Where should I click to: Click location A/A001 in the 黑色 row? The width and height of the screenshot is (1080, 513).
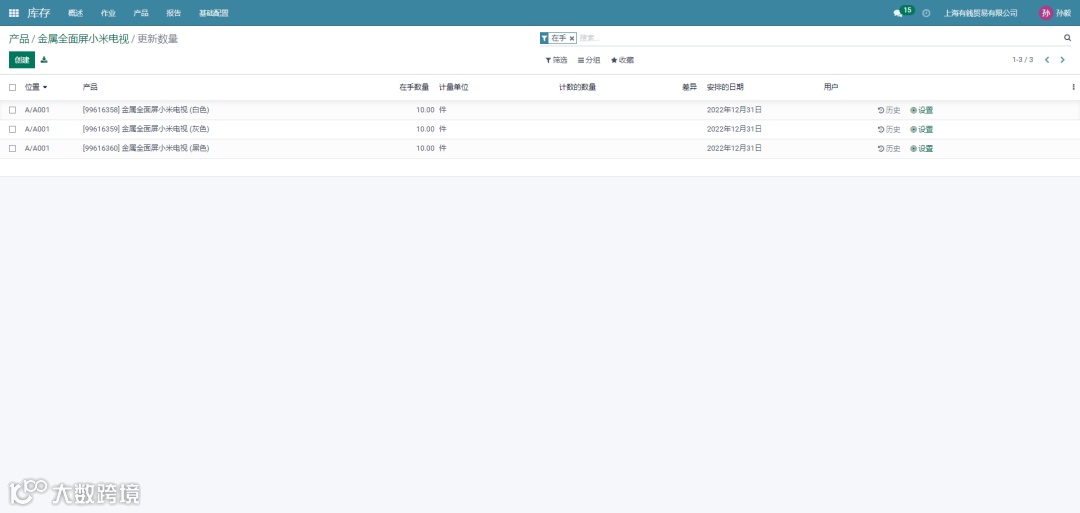click(x=37, y=149)
